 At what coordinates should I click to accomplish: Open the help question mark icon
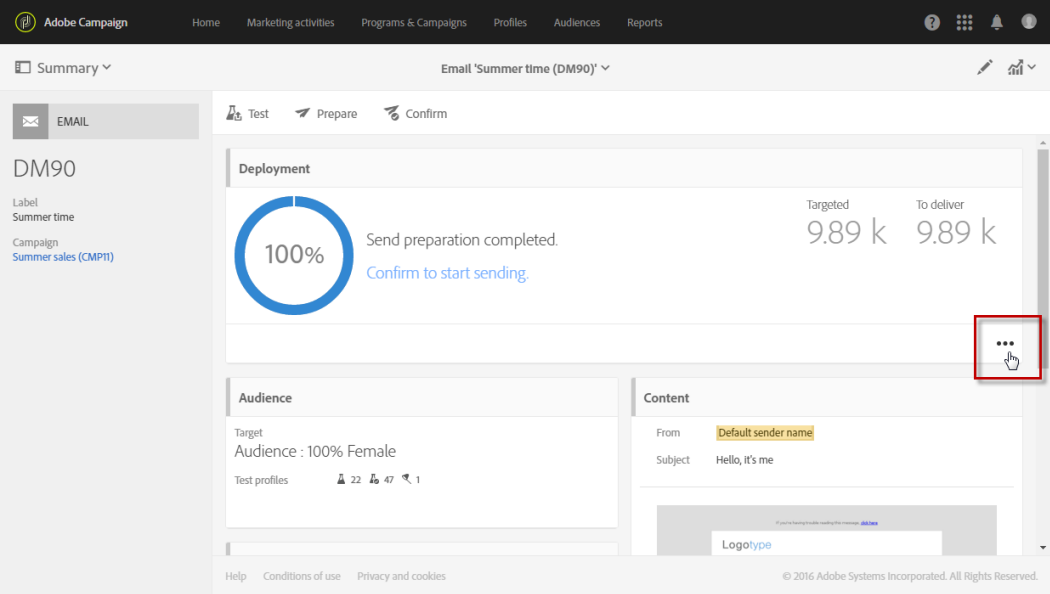pyautogui.click(x=932, y=22)
